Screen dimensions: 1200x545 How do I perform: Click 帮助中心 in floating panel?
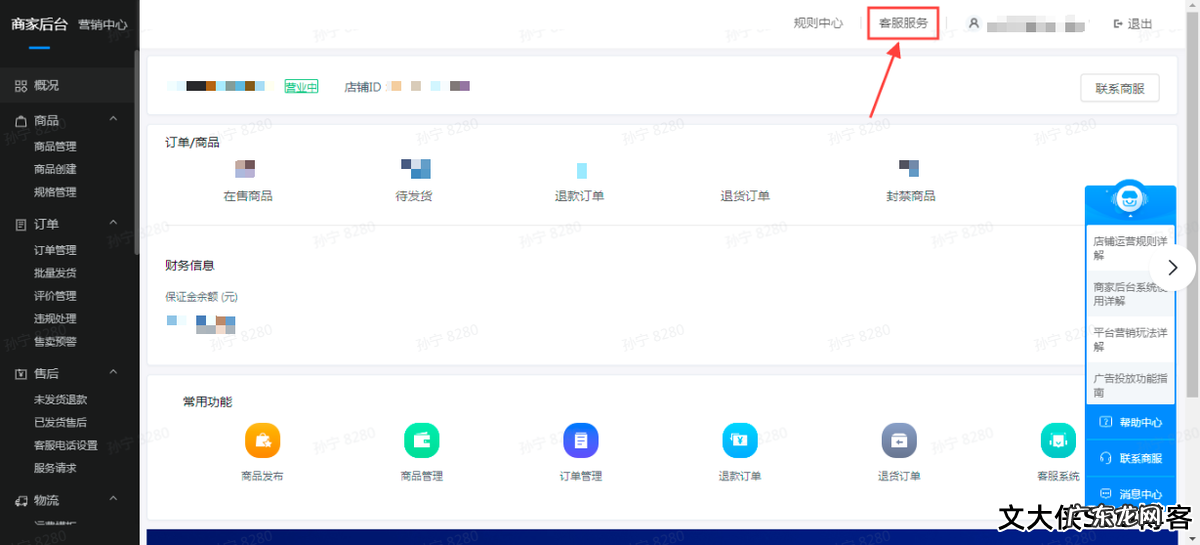1140,422
